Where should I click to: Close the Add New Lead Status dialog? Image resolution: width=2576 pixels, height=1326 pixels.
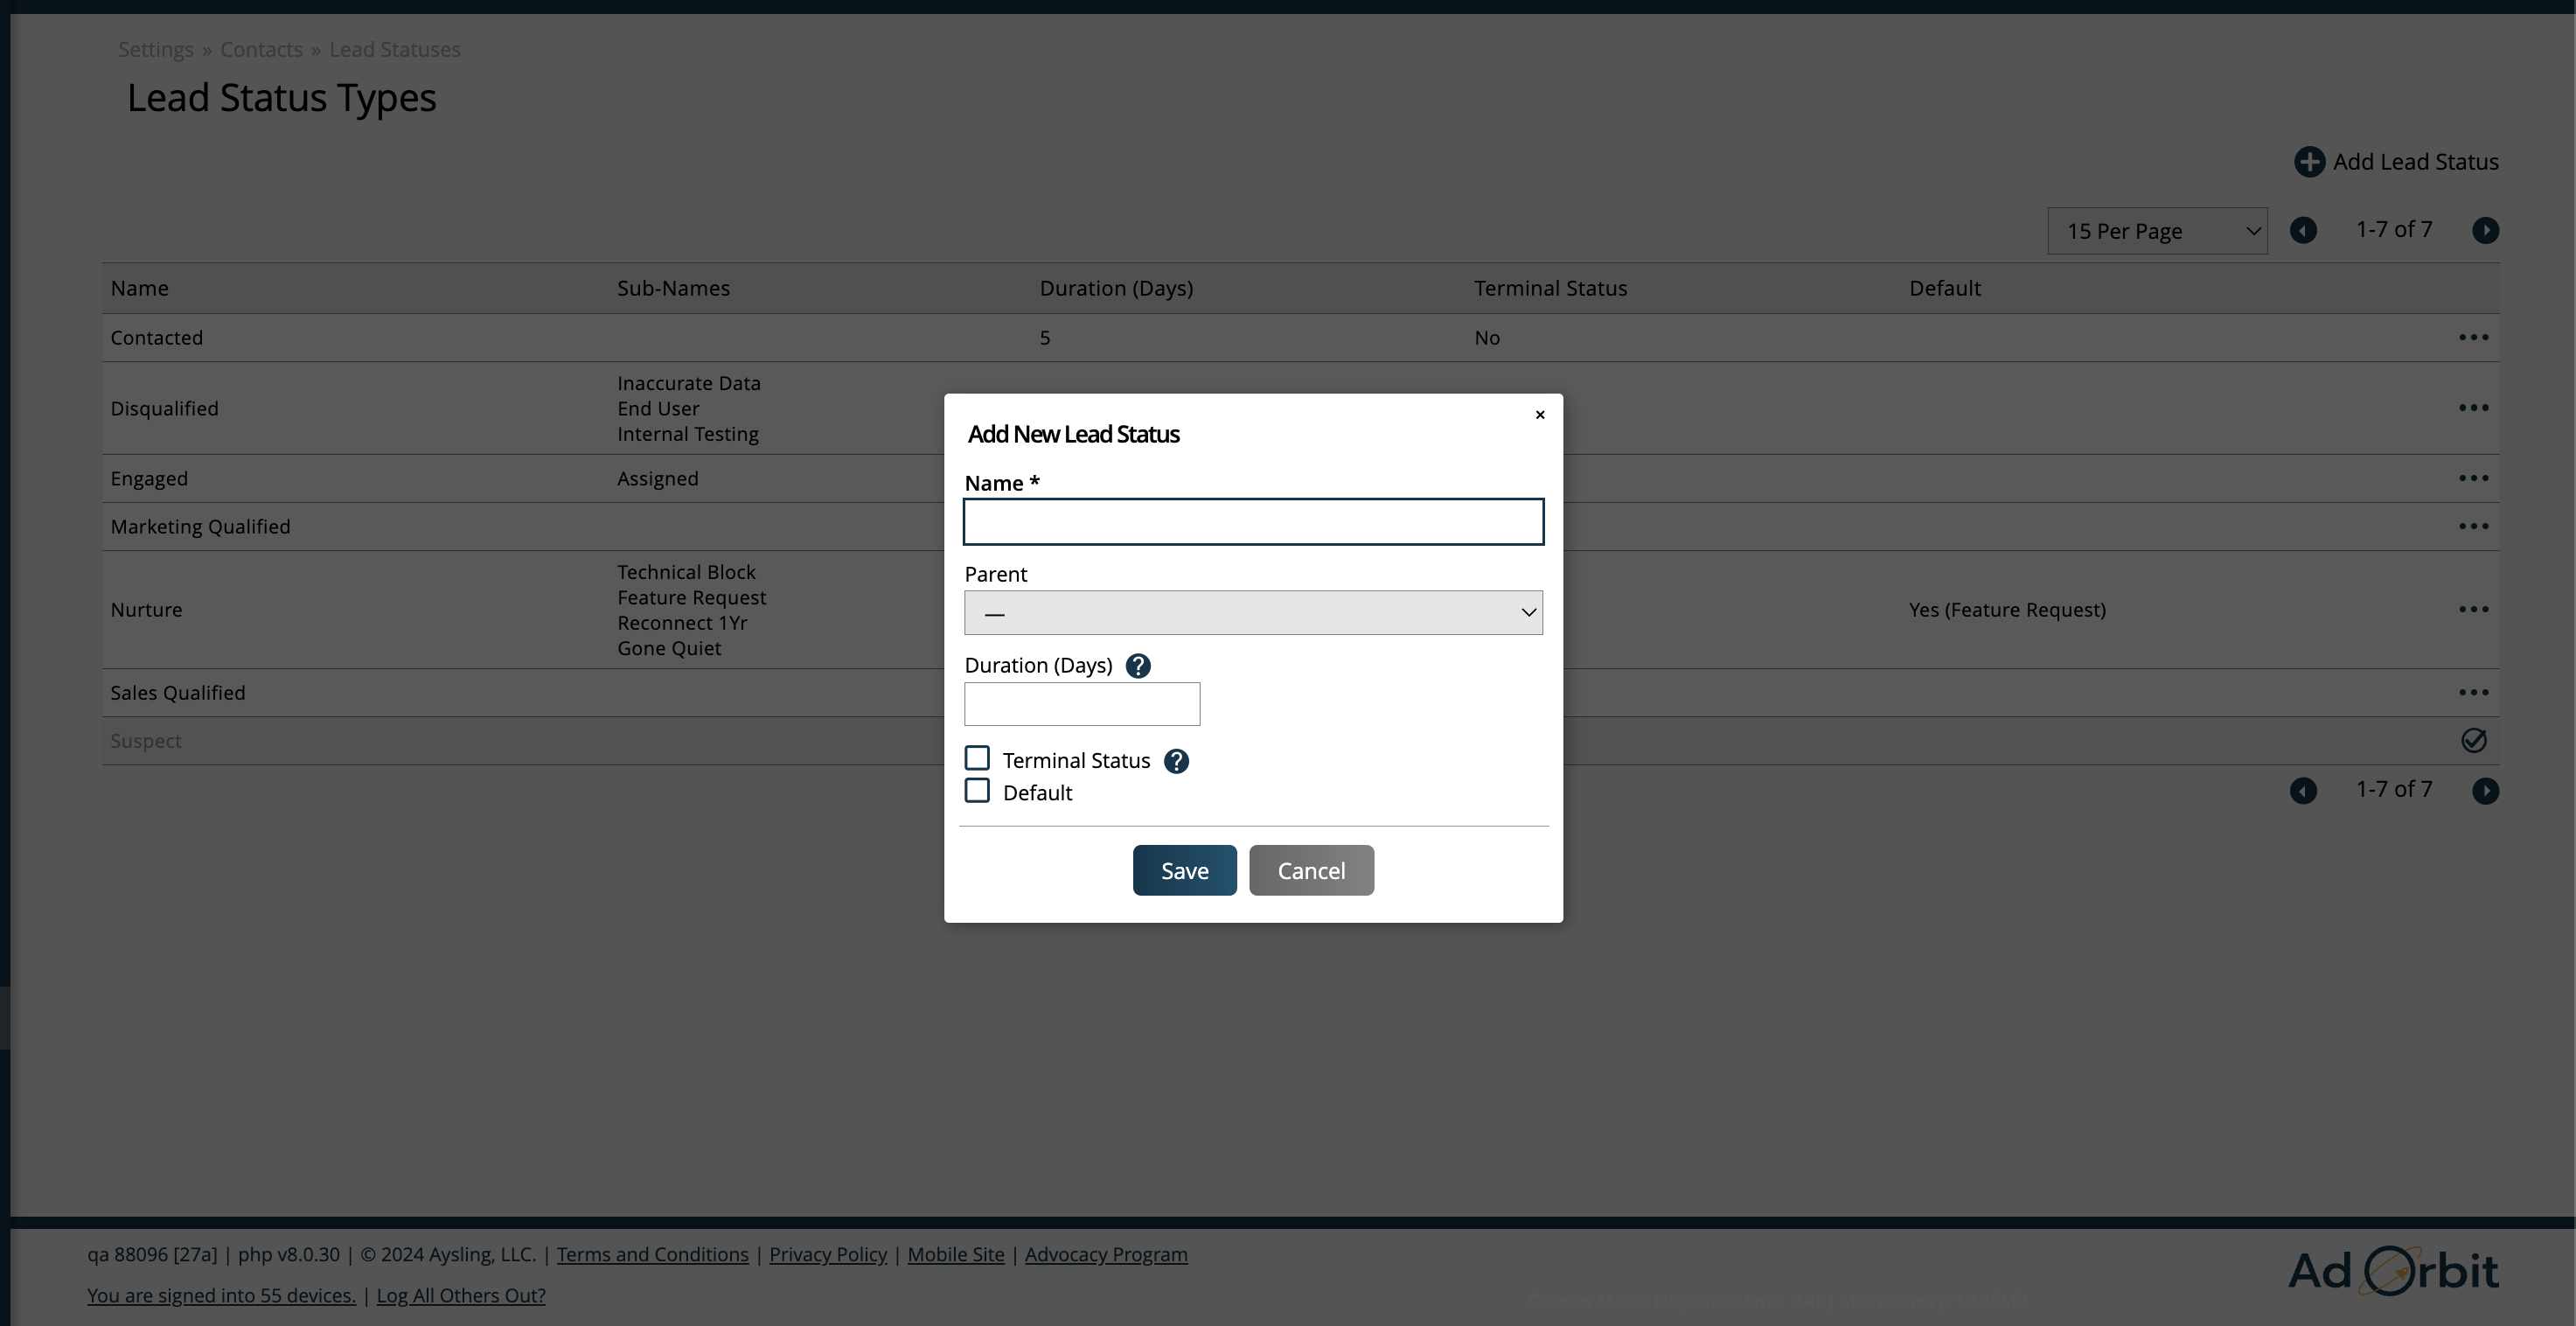point(1539,415)
